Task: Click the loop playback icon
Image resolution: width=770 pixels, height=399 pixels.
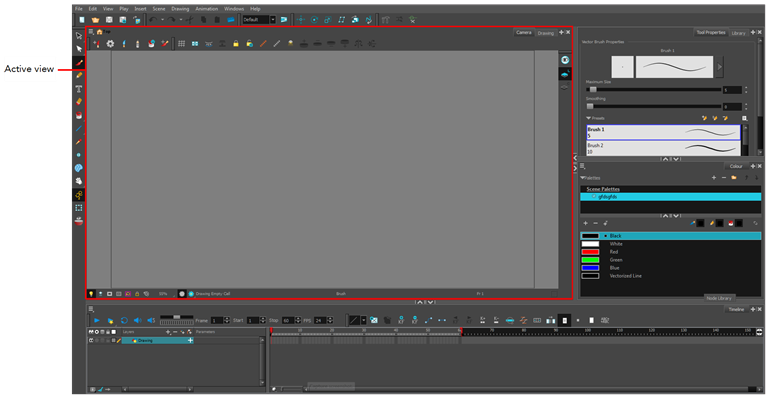Action: (x=124, y=320)
